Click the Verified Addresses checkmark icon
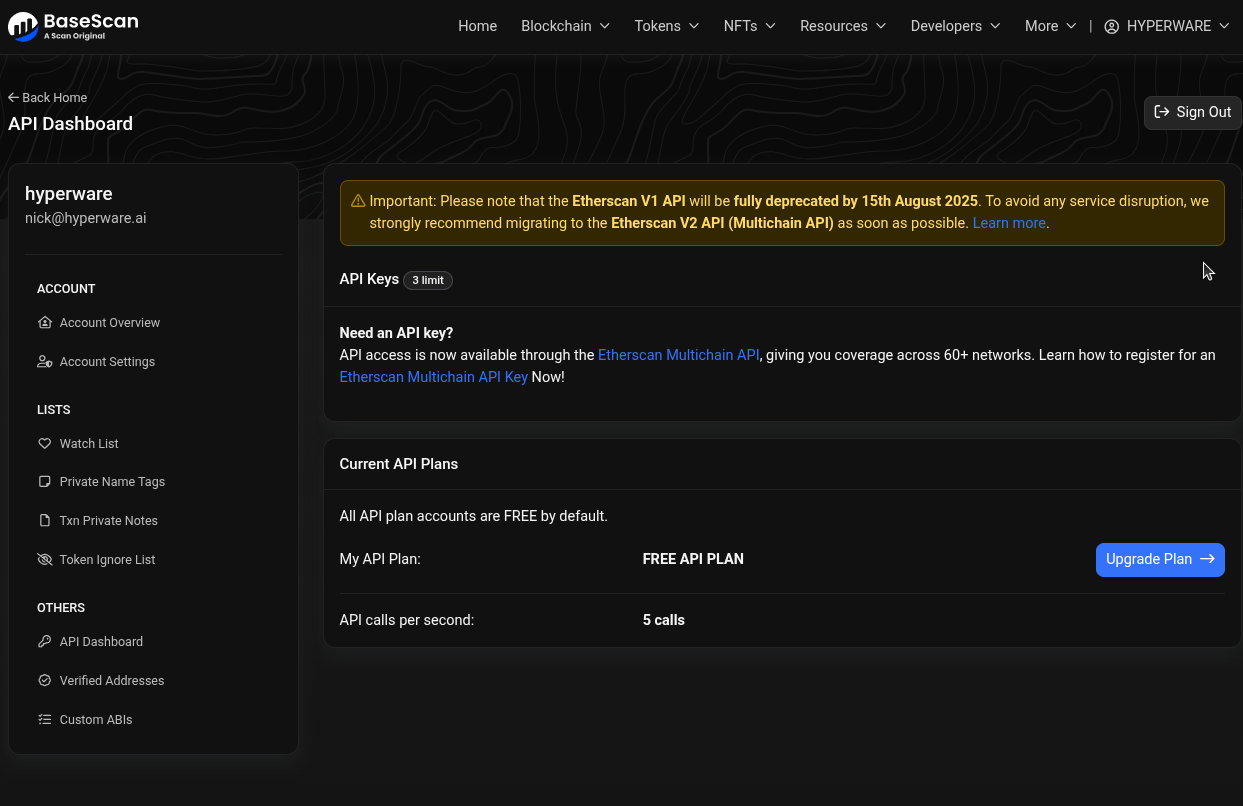The height and width of the screenshot is (806, 1243). [x=44, y=681]
